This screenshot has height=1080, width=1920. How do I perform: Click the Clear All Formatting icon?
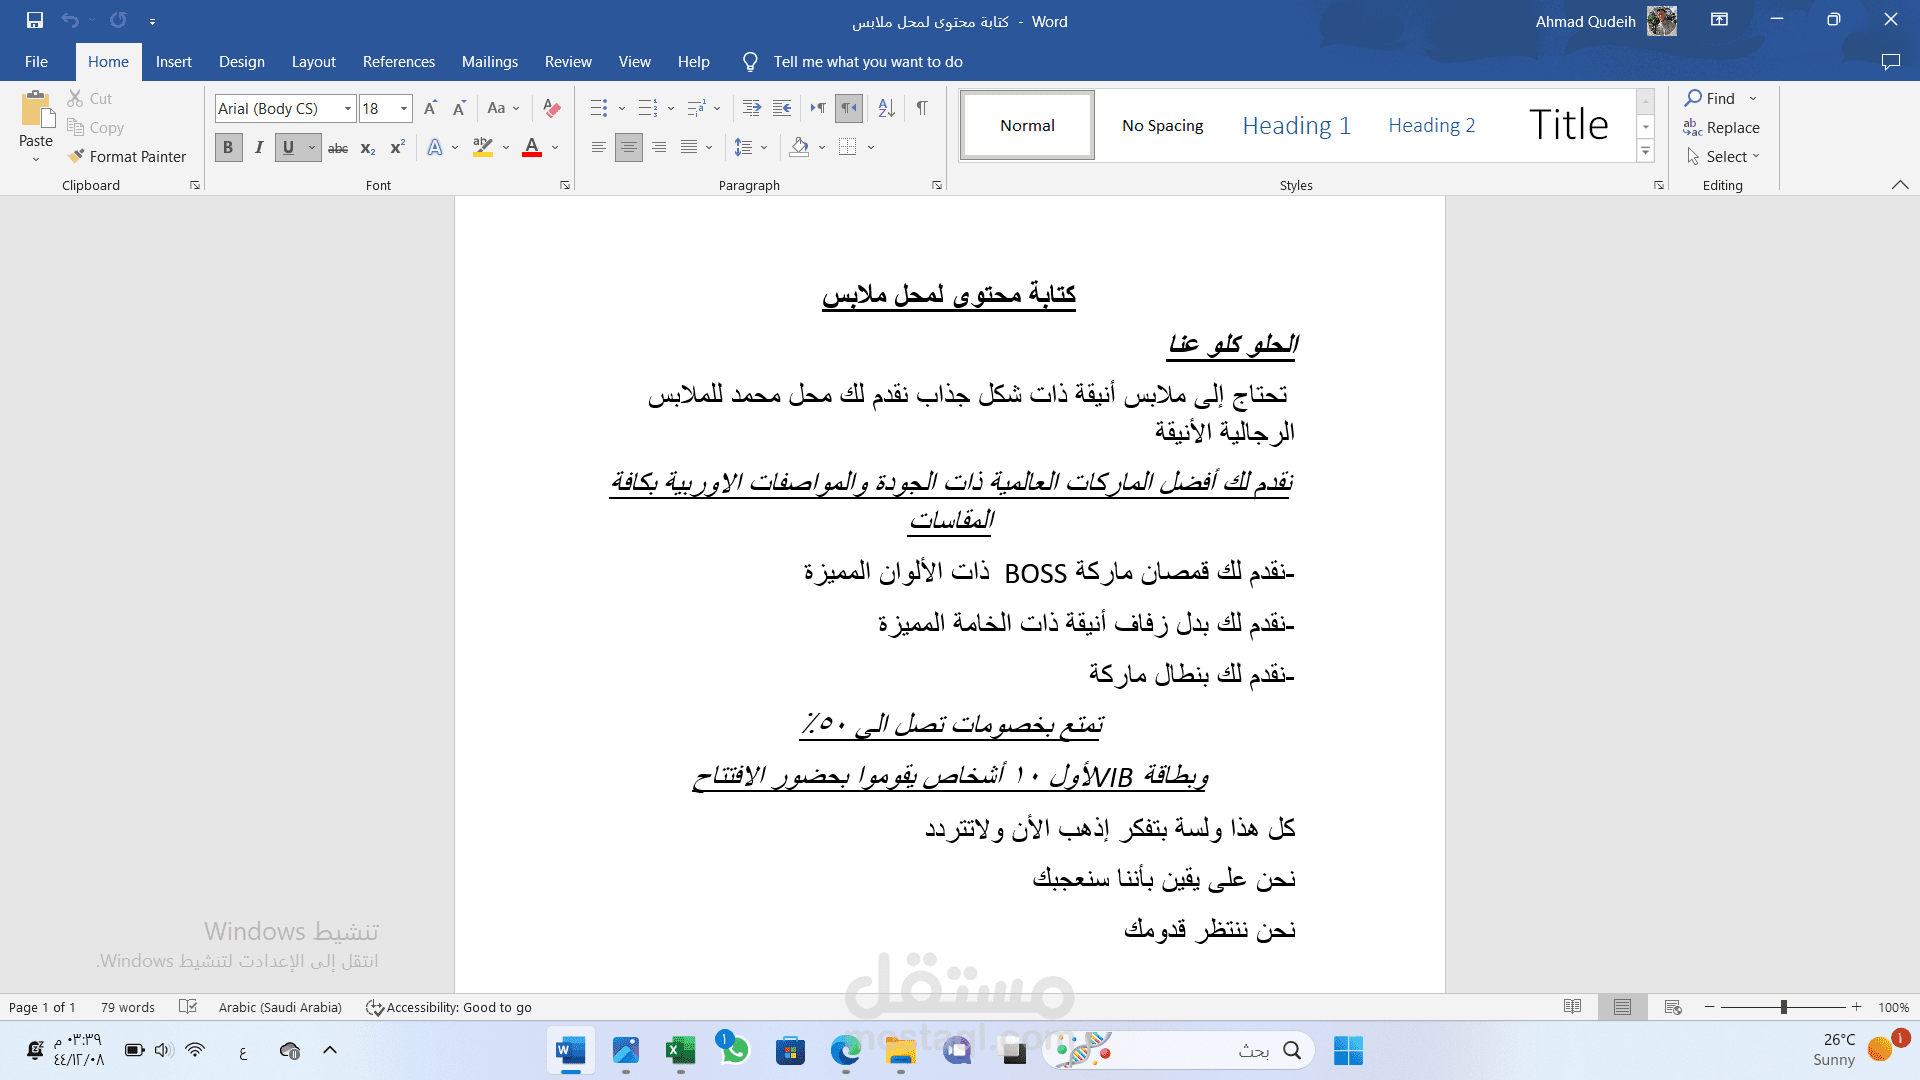pos(551,108)
